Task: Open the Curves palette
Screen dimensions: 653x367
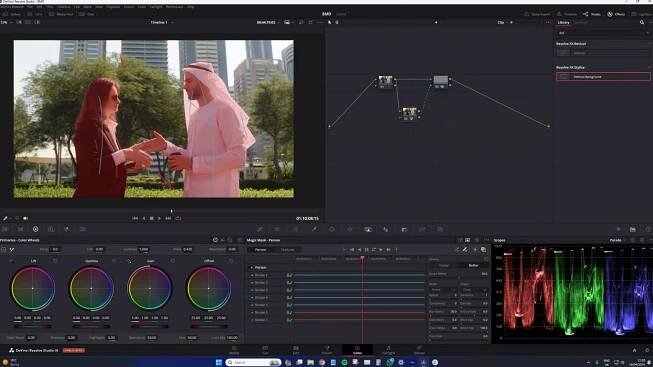Action: pyautogui.click(x=260, y=229)
